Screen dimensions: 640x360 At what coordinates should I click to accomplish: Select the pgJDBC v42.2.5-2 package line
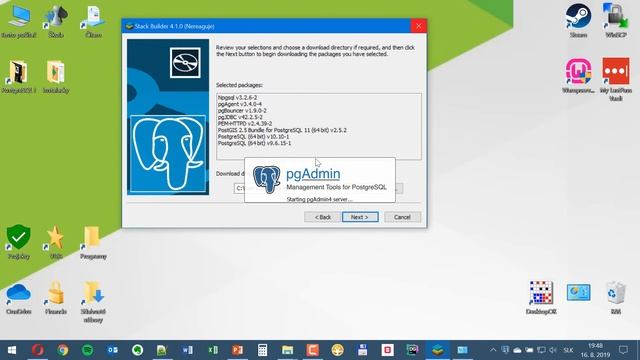(x=240, y=117)
